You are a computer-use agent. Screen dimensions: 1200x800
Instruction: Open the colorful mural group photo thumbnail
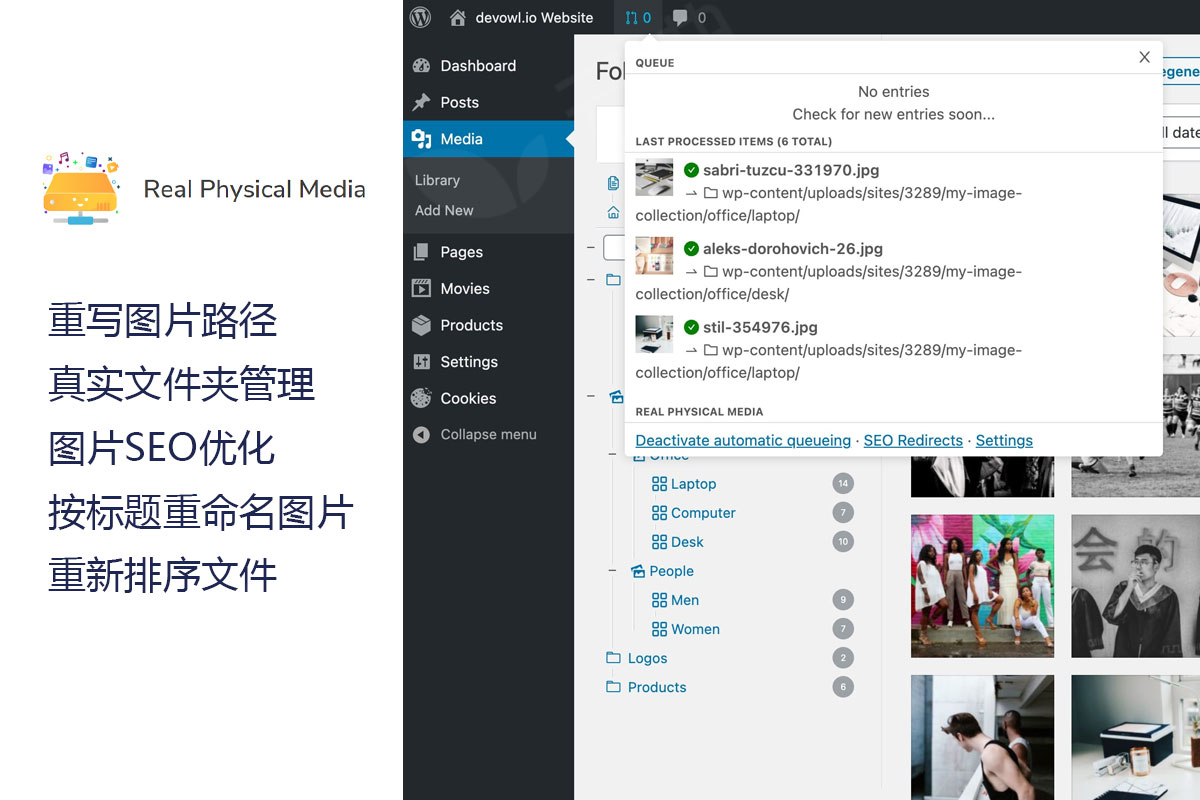point(982,586)
